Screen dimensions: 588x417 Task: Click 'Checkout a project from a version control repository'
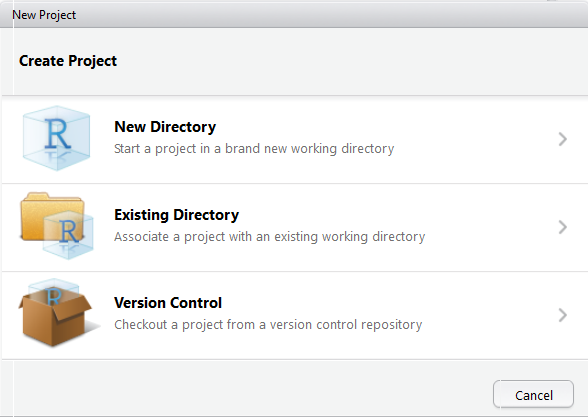click(268, 325)
